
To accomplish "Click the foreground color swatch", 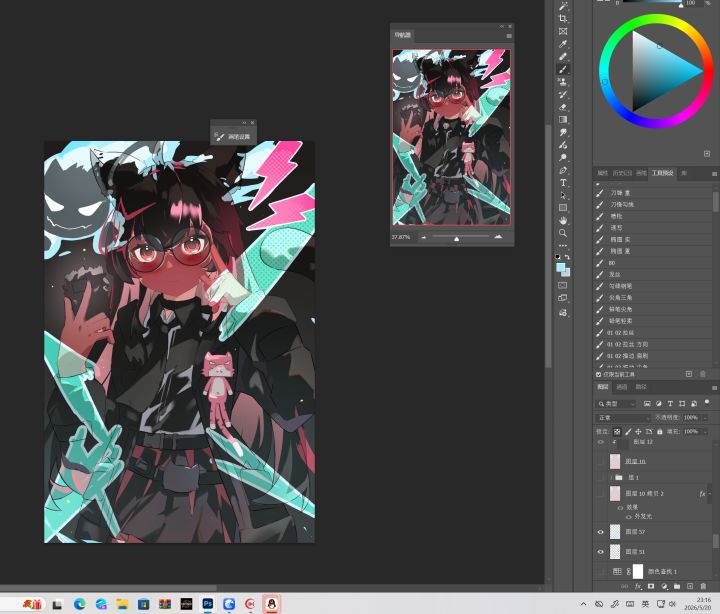I will (x=560, y=267).
